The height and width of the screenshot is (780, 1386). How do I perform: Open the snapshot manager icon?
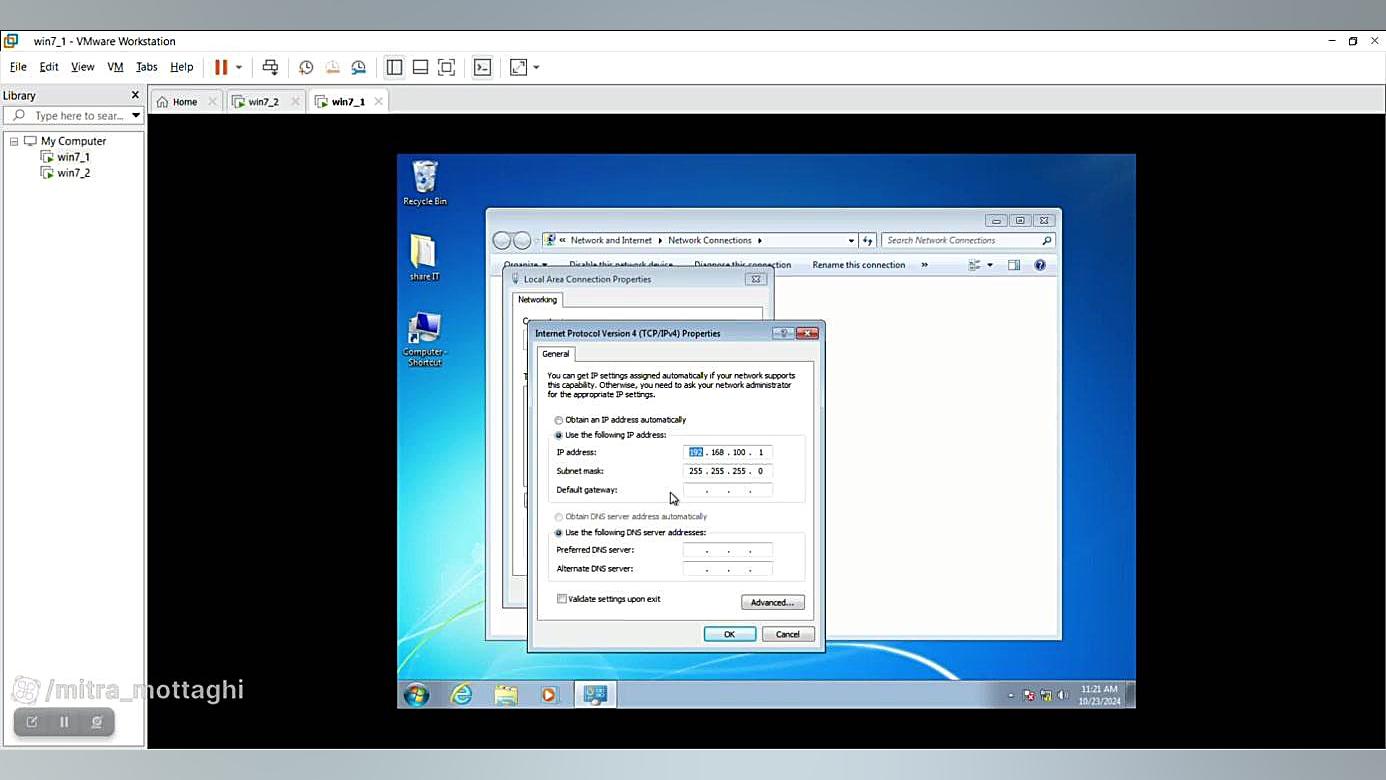(358, 67)
